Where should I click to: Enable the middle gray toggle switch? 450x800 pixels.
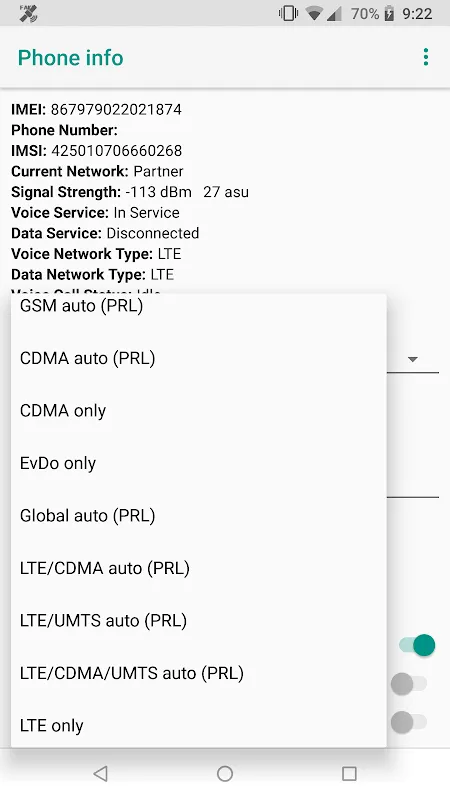click(x=409, y=684)
